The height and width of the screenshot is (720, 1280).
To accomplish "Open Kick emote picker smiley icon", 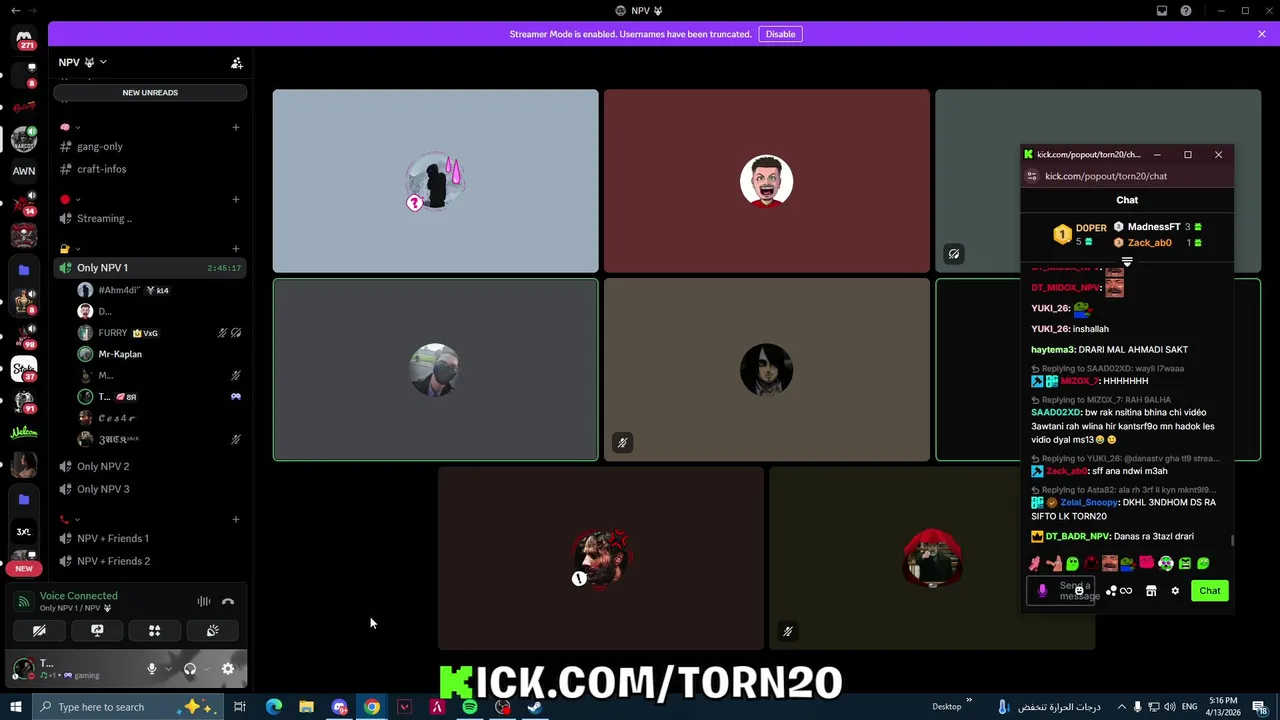I will click(x=1079, y=591).
